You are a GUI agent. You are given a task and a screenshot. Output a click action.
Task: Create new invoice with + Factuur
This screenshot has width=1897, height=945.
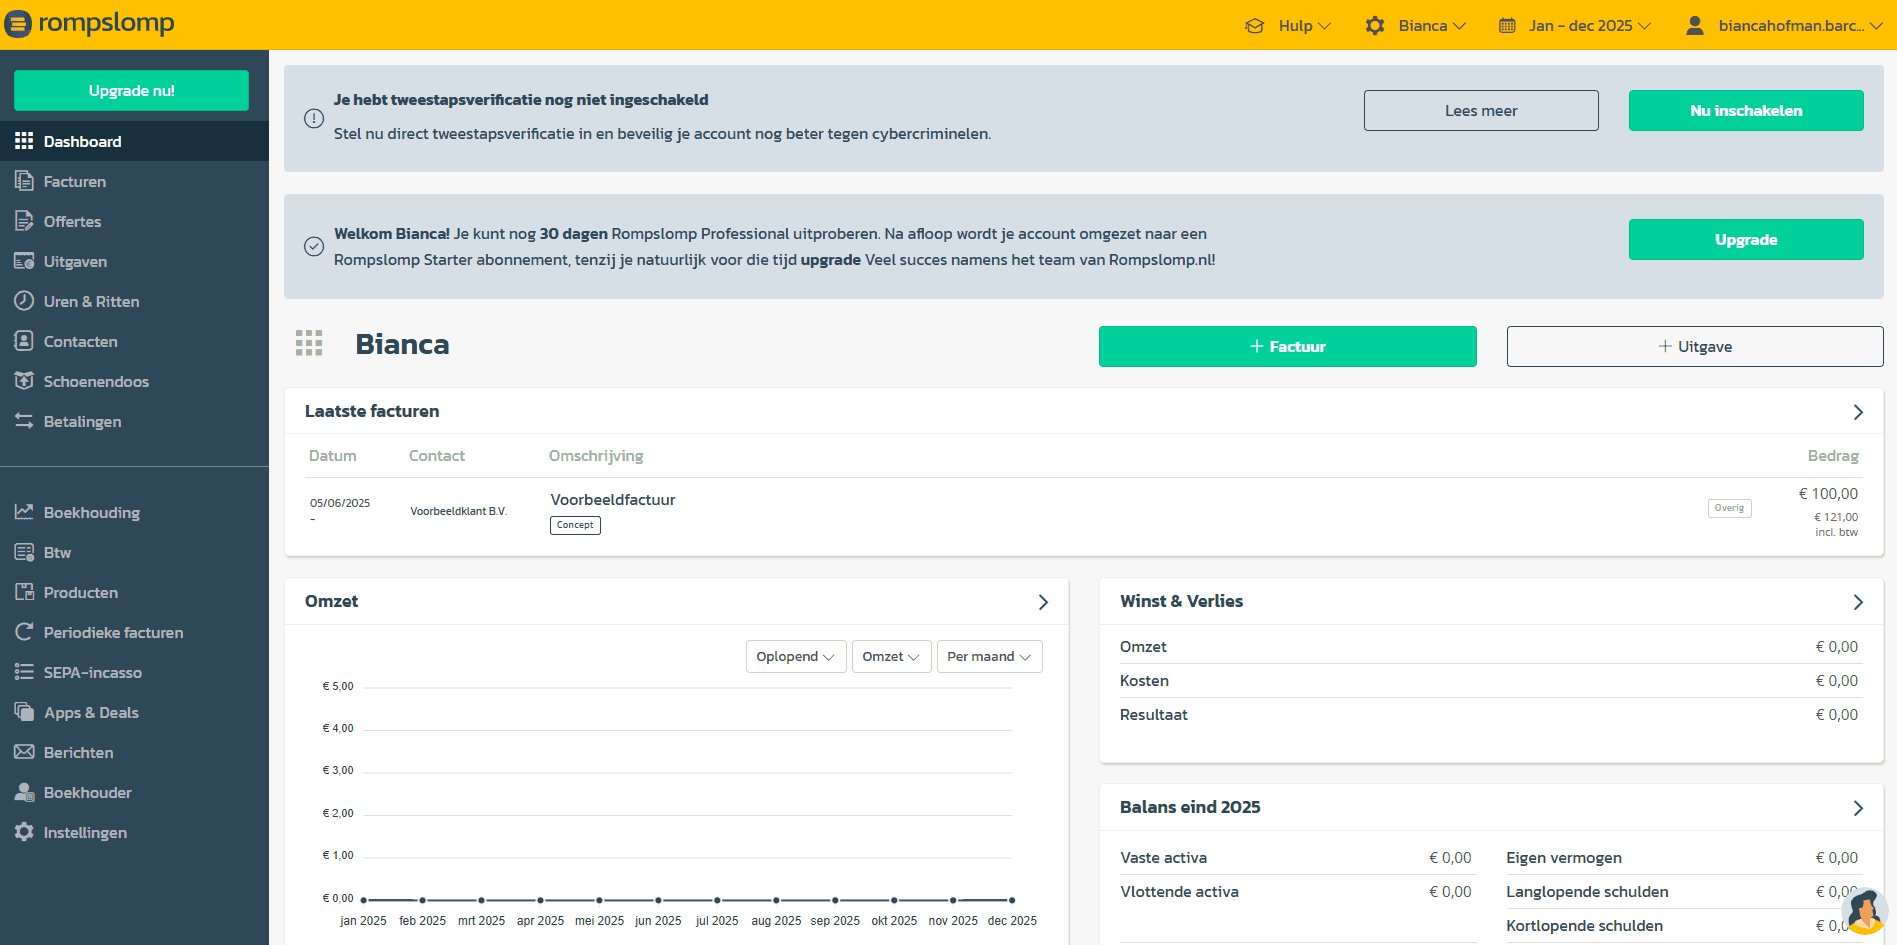(x=1288, y=346)
